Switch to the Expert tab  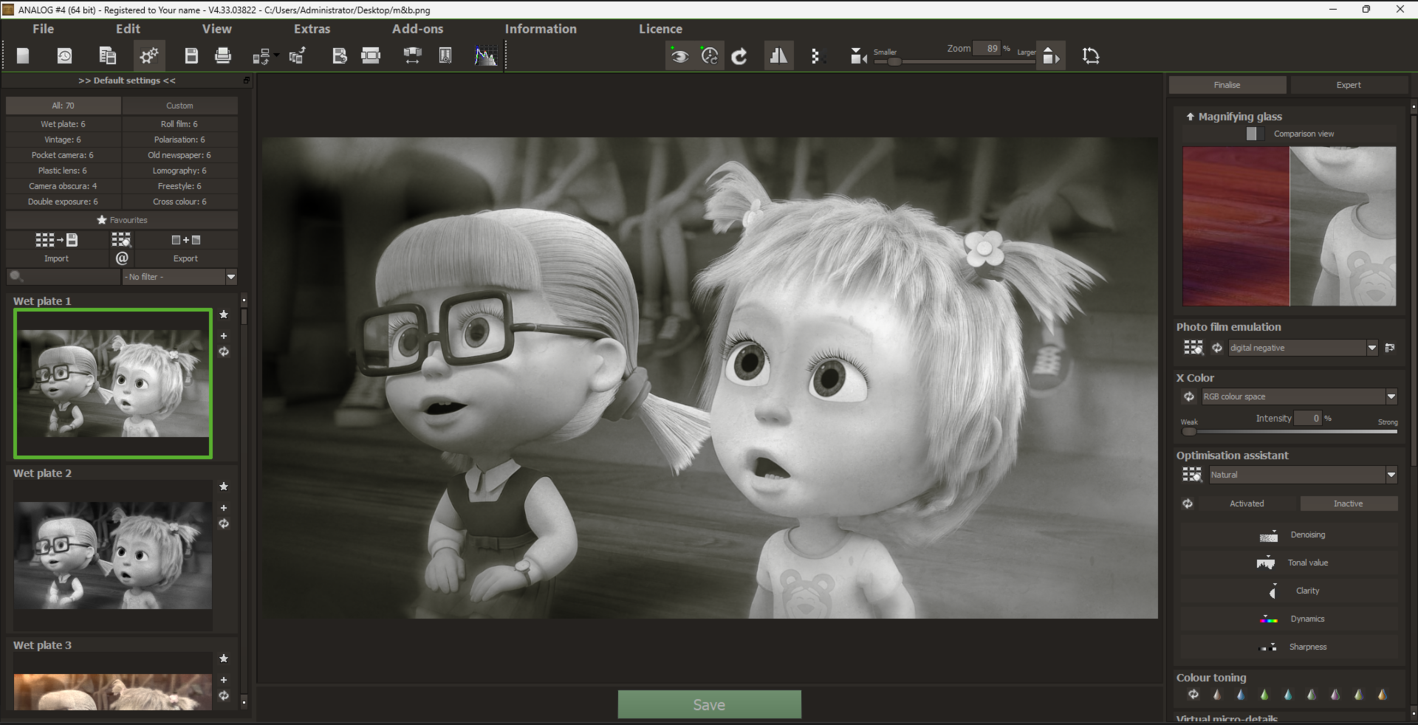click(1348, 85)
